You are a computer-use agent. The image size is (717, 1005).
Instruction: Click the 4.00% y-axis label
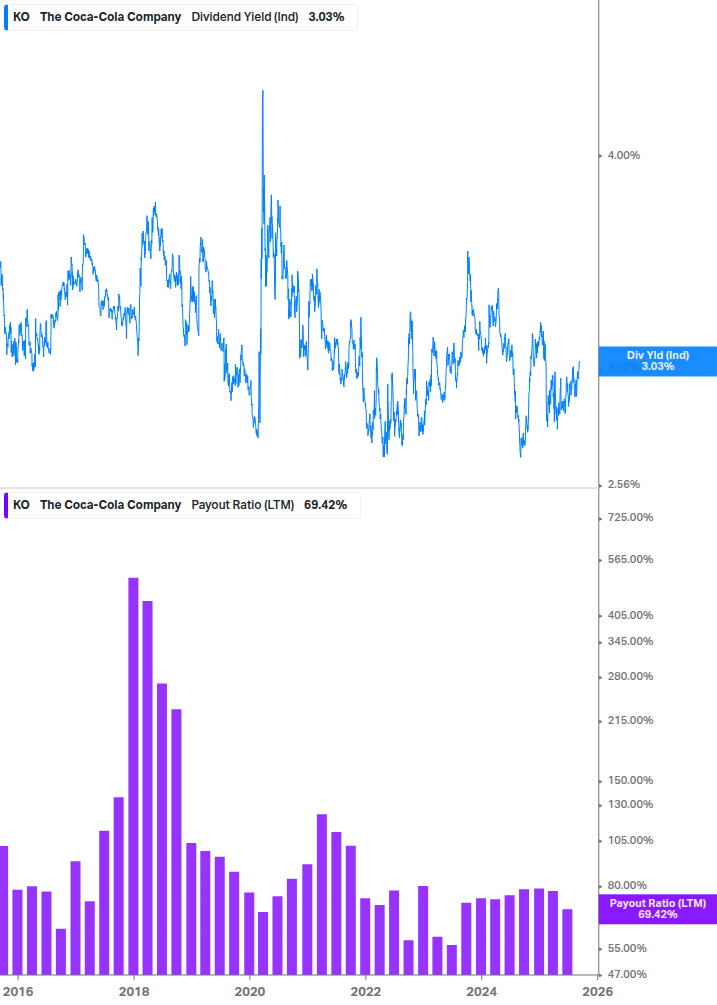point(623,155)
